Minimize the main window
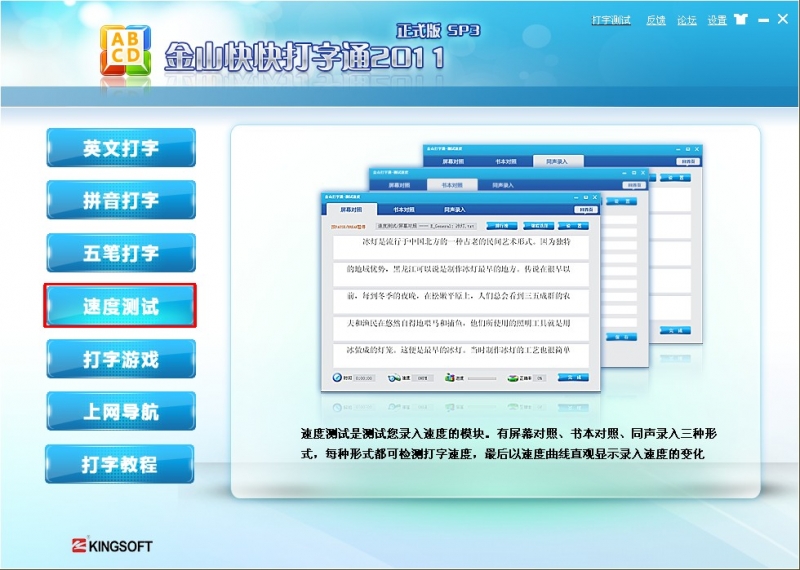Screen dimensions: 800x570 tap(763, 20)
